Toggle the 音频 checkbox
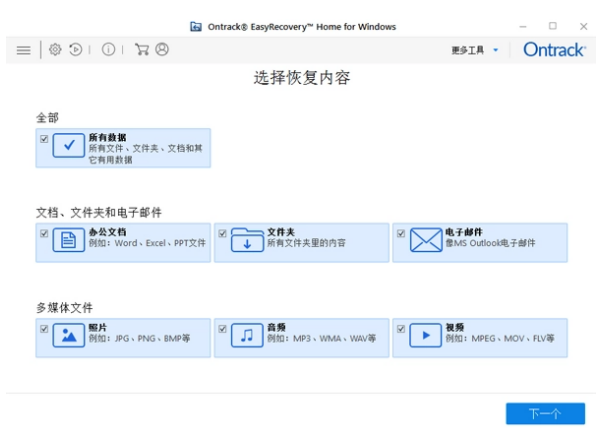The height and width of the screenshot is (428, 602). tap(223, 329)
